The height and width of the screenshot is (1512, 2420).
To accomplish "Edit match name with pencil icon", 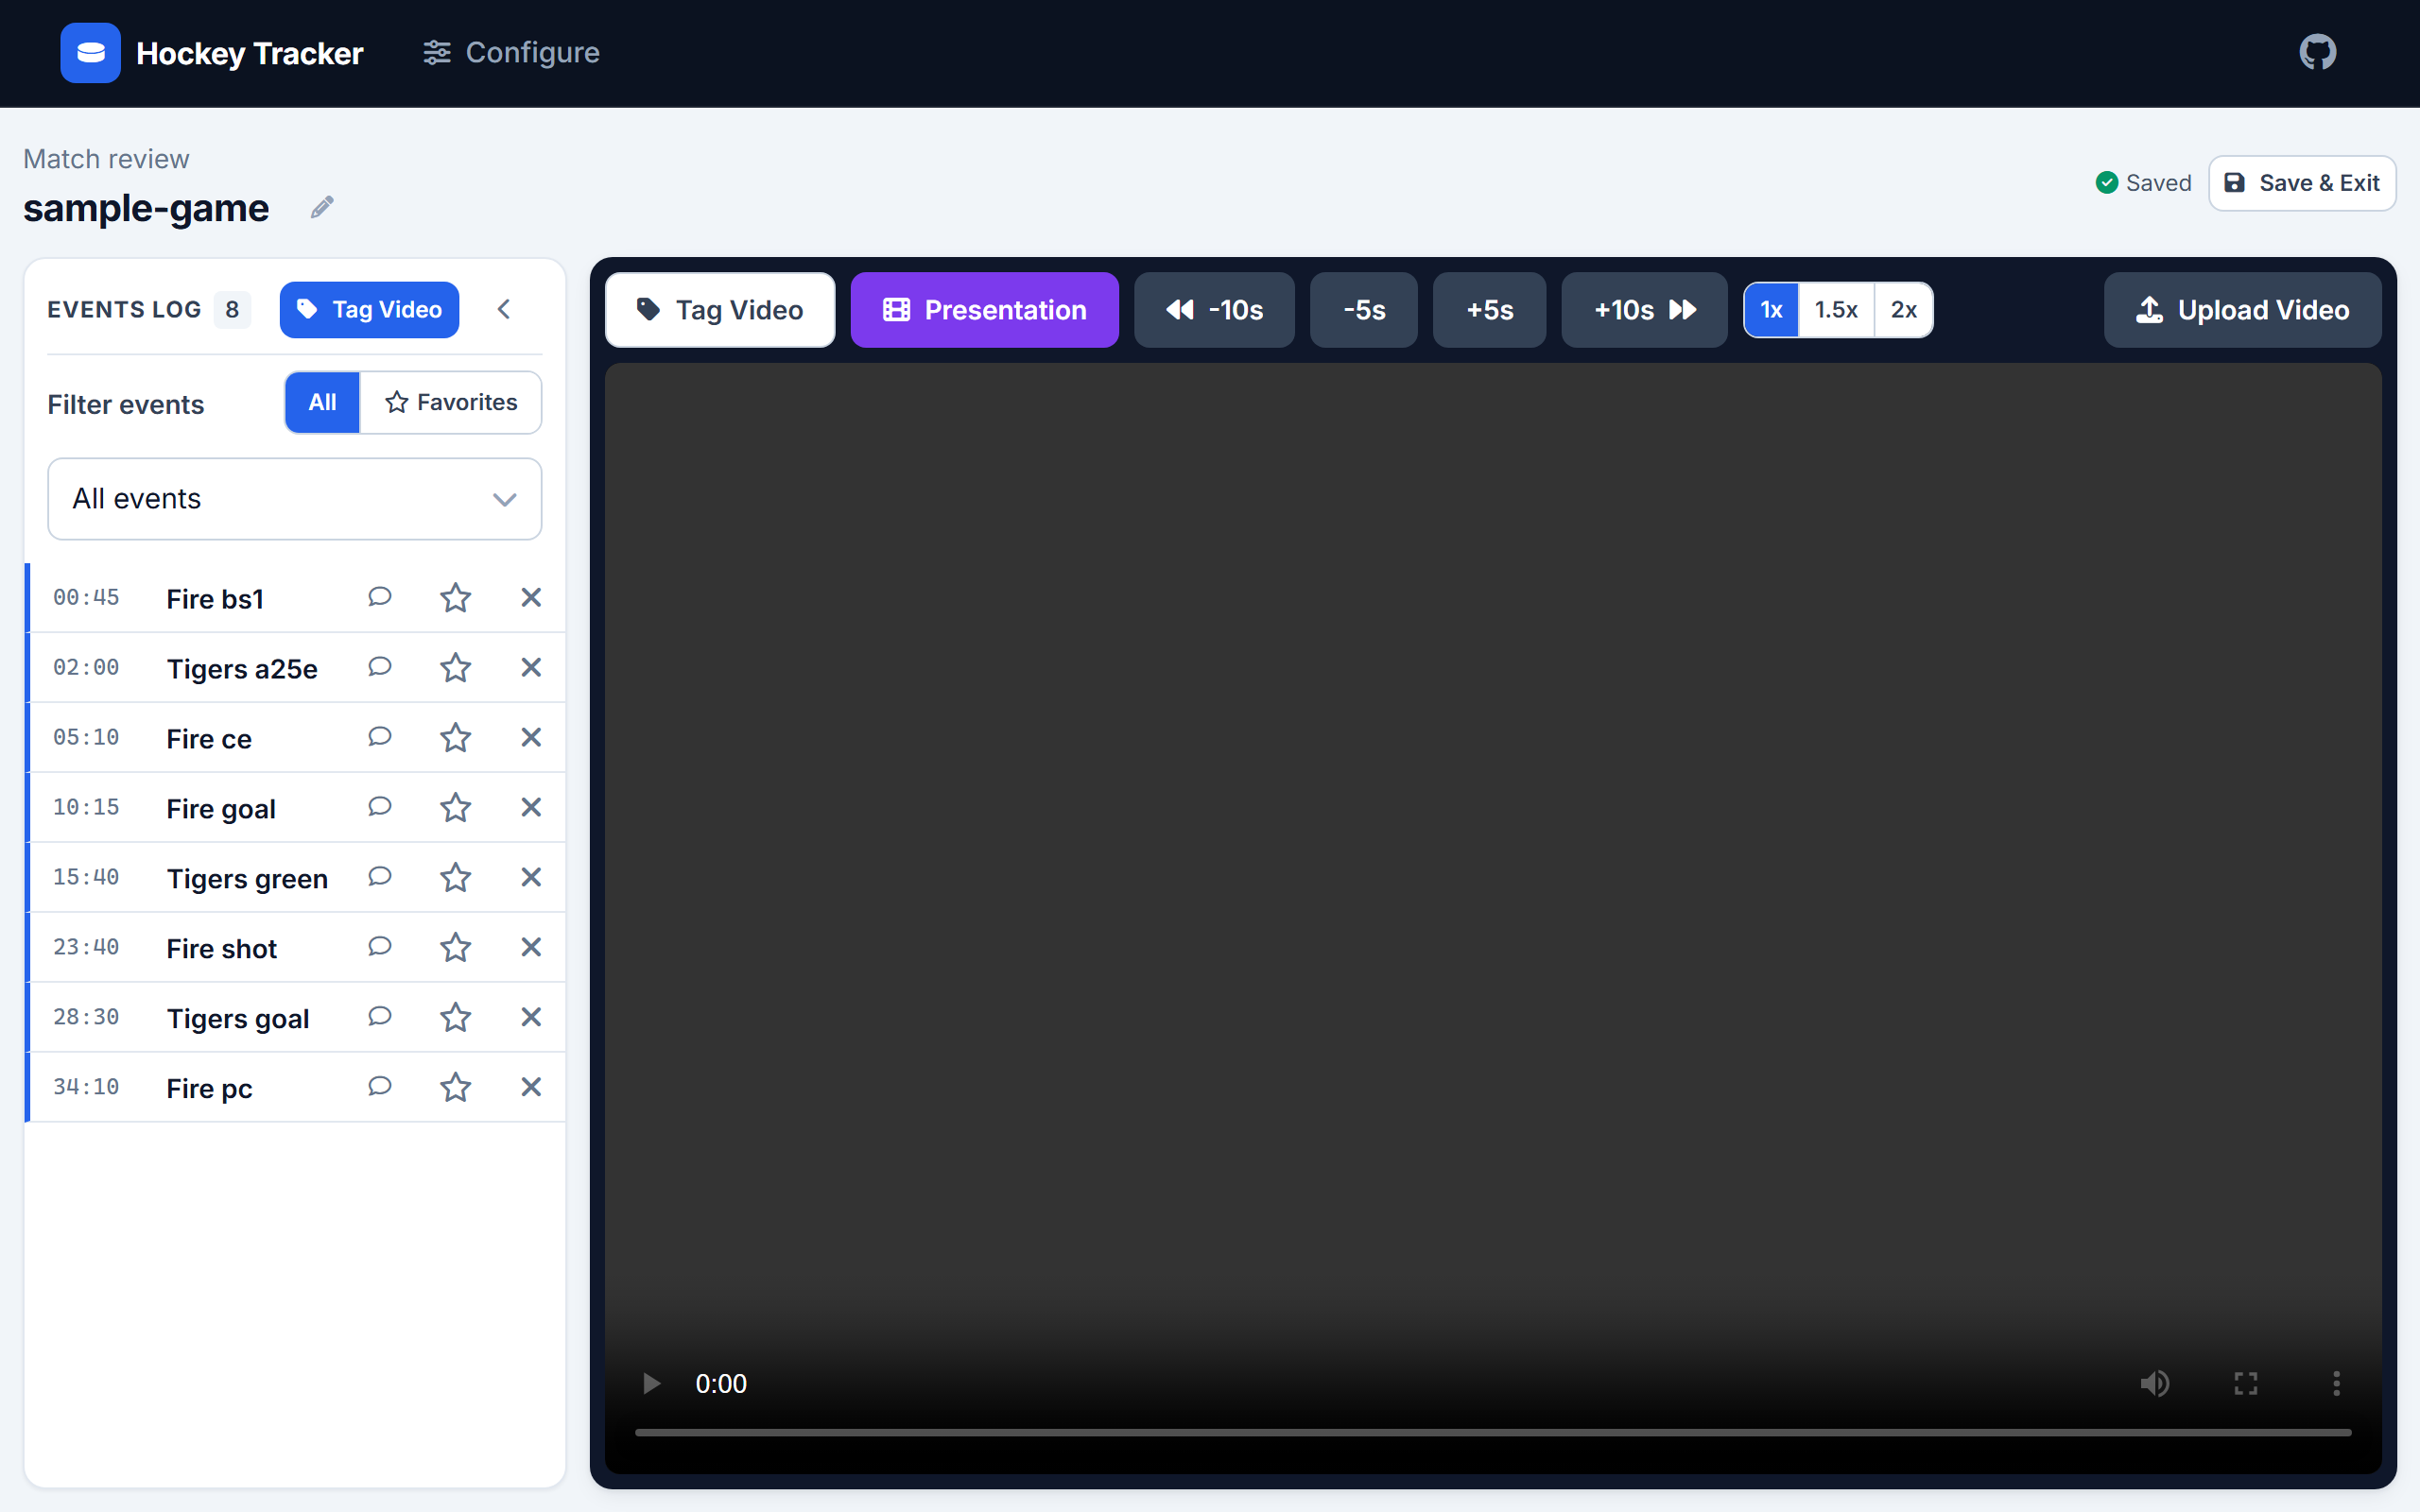I will click(321, 207).
